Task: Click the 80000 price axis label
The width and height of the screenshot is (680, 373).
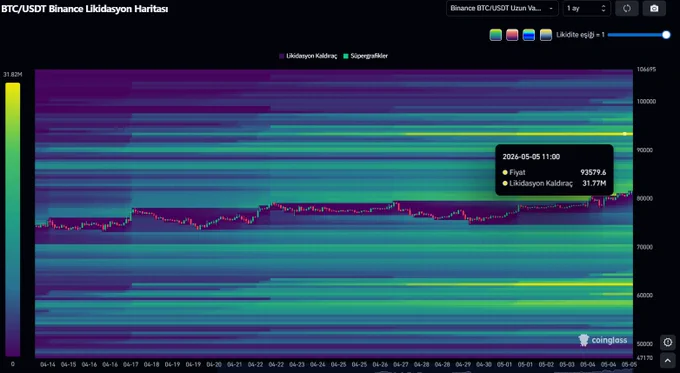Action: click(645, 199)
